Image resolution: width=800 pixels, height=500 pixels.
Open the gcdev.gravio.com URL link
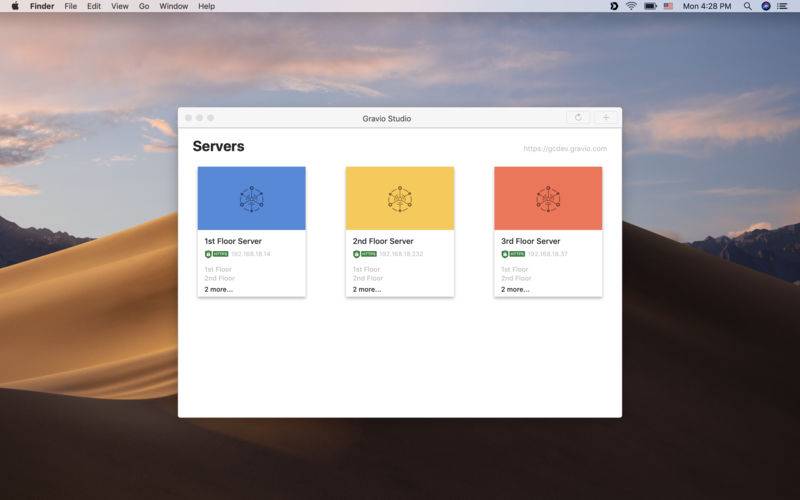click(x=565, y=148)
